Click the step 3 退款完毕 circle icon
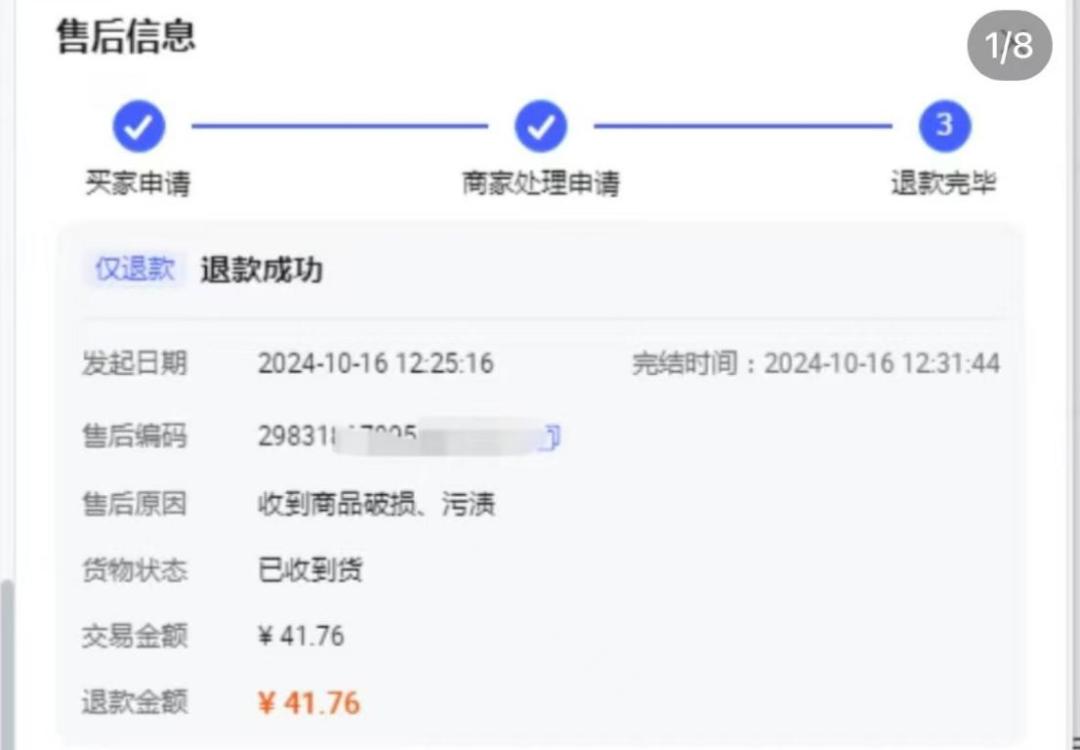The width and height of the screenshot is (1080, 750). tap(944, 127)
